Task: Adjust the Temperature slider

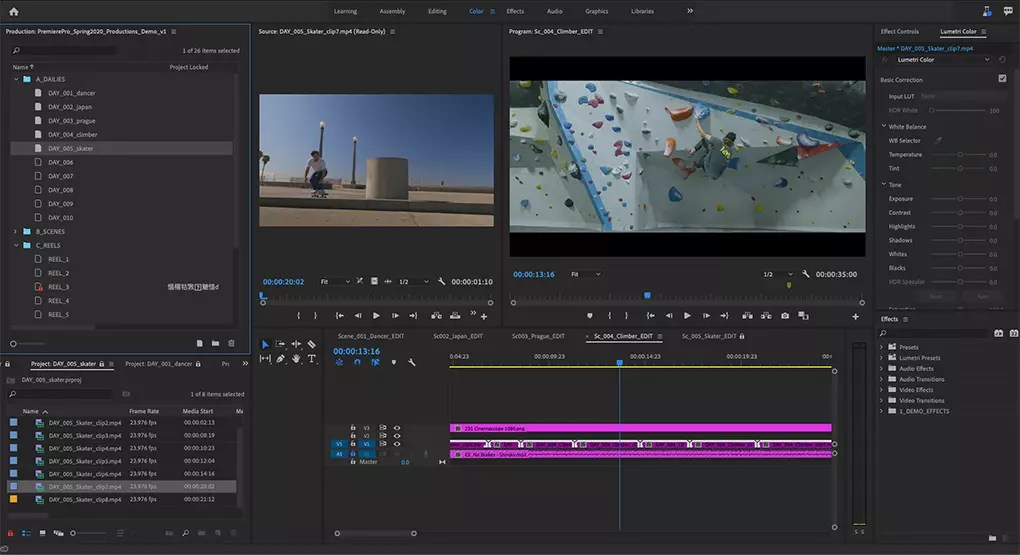Action: point(960,155)
